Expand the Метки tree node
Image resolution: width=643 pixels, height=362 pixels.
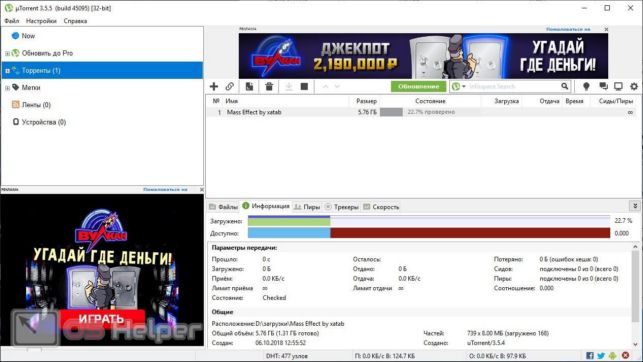click(7, 88)
